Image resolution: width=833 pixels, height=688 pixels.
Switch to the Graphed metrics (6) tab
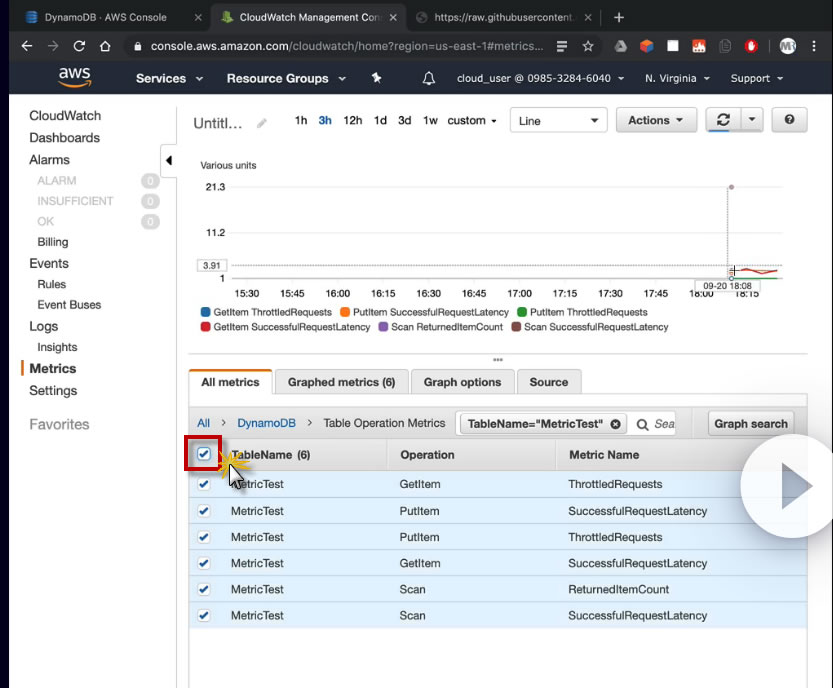click(341, 382)
